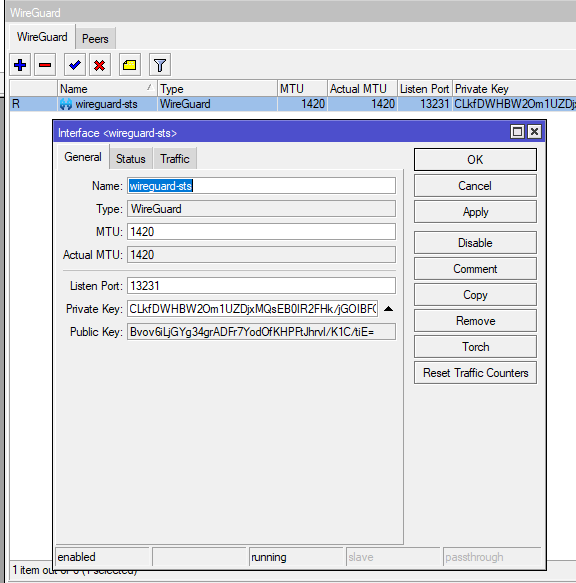
Task: Sort by the Actual MTU column header
Action: click(362, 88)
